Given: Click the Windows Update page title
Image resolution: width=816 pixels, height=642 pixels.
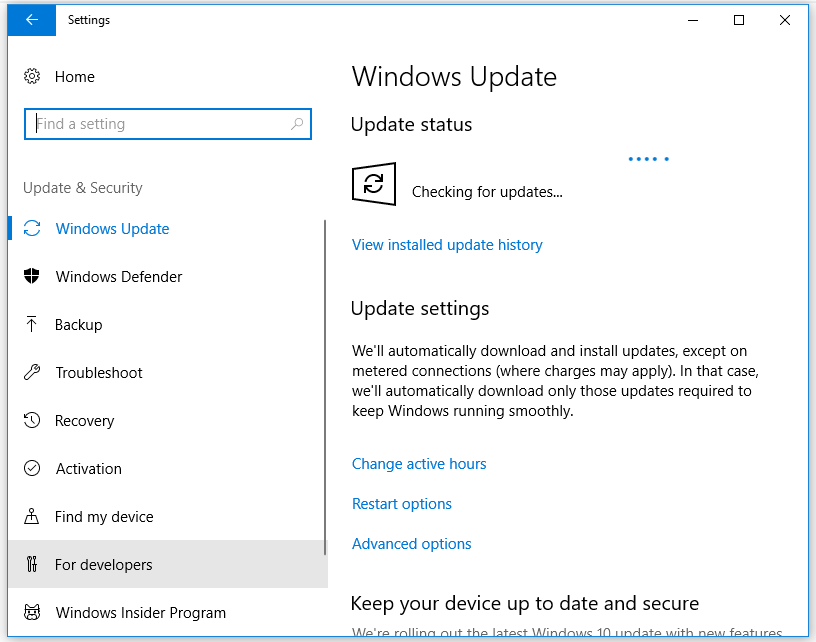Looking at the screenshot, I should click(x=454, y=77).
